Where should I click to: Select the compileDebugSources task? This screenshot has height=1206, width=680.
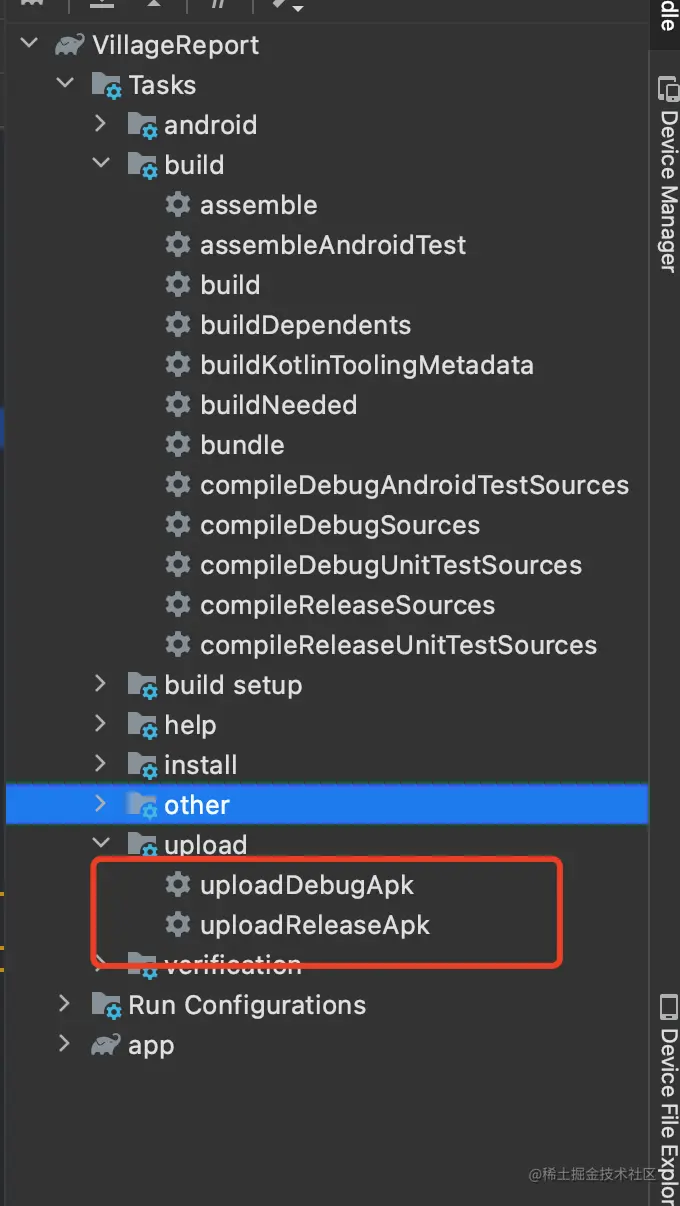pos(340,525)
